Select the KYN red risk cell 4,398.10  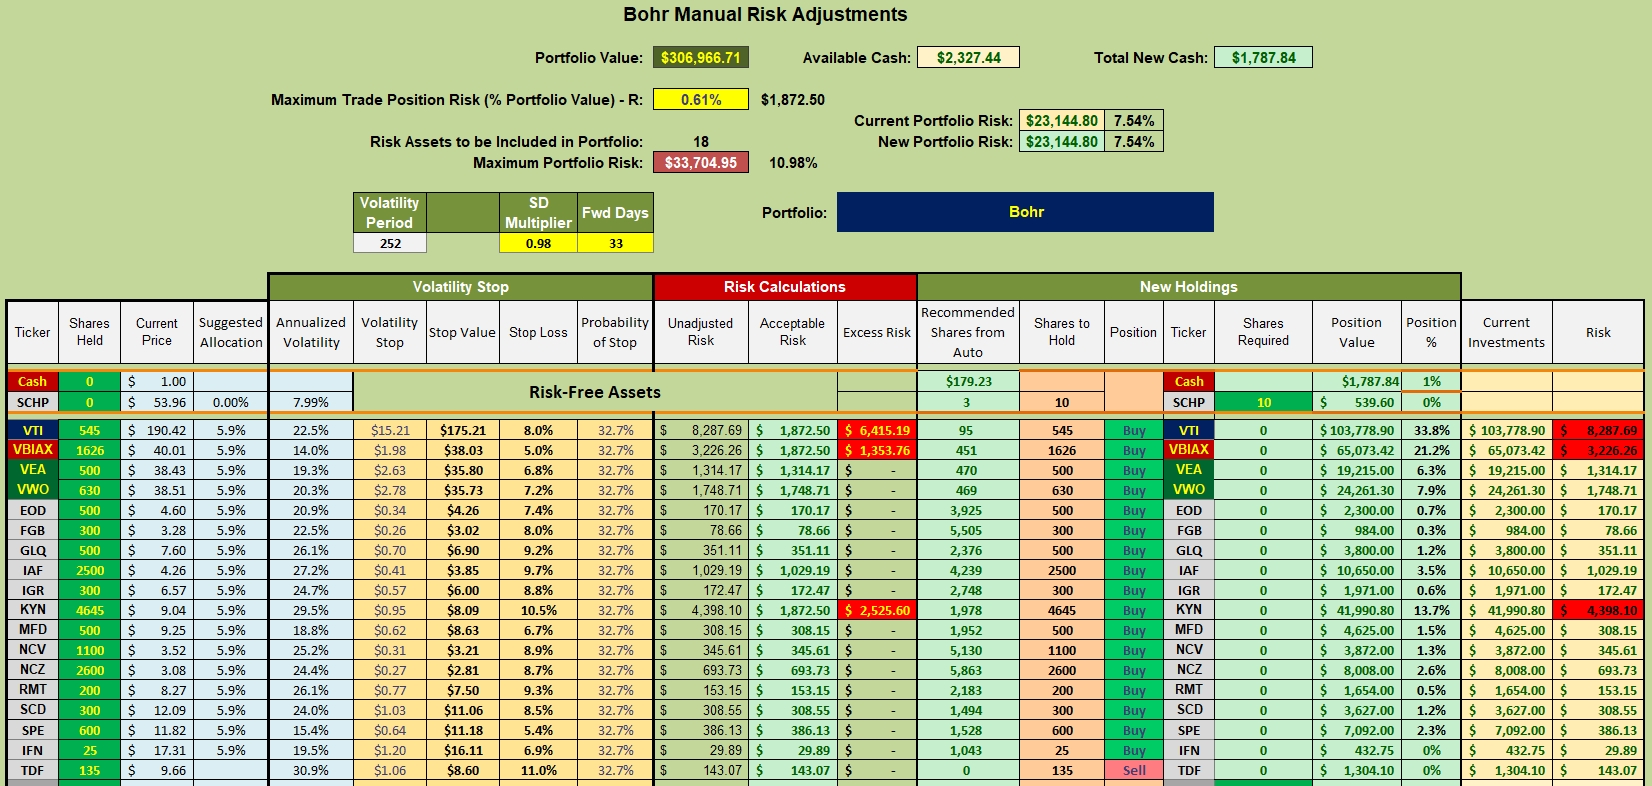(1598, 610)
